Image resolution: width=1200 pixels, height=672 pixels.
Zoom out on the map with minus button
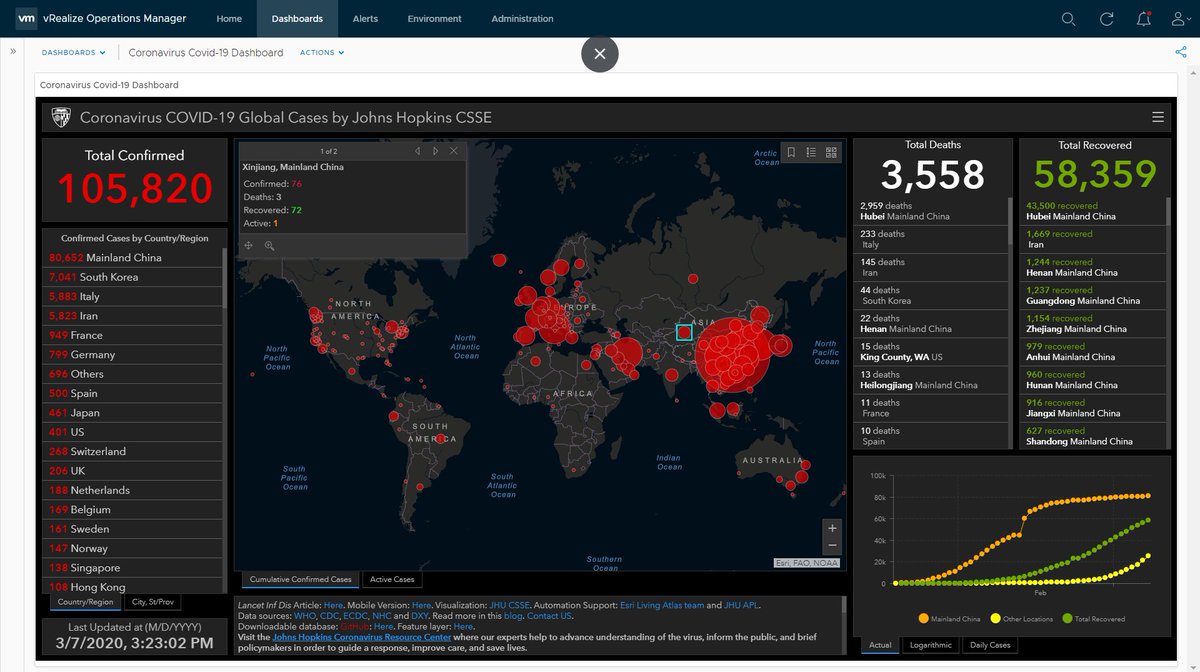click(832, 545)
